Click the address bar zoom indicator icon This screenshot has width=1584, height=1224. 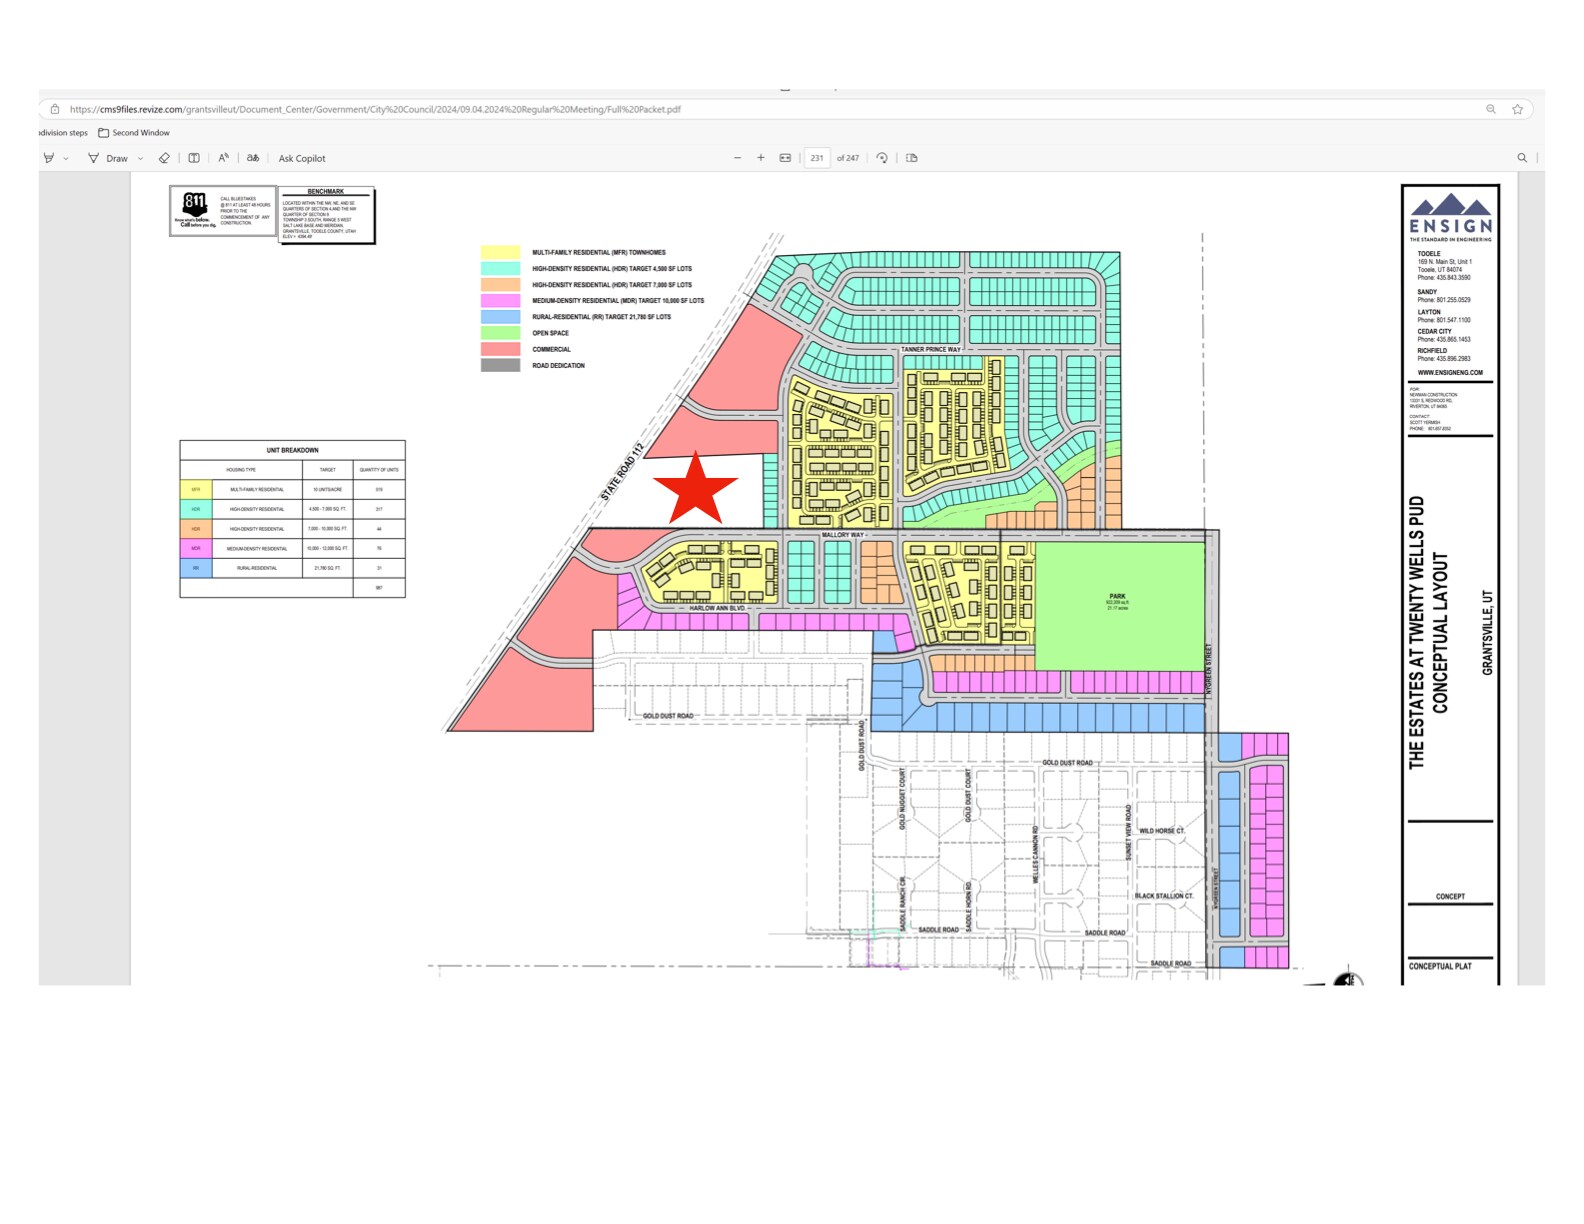1490,109
